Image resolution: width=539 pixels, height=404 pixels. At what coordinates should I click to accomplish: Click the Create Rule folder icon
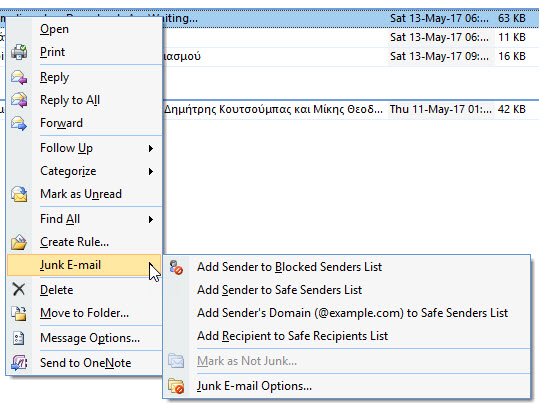point(19,242)
